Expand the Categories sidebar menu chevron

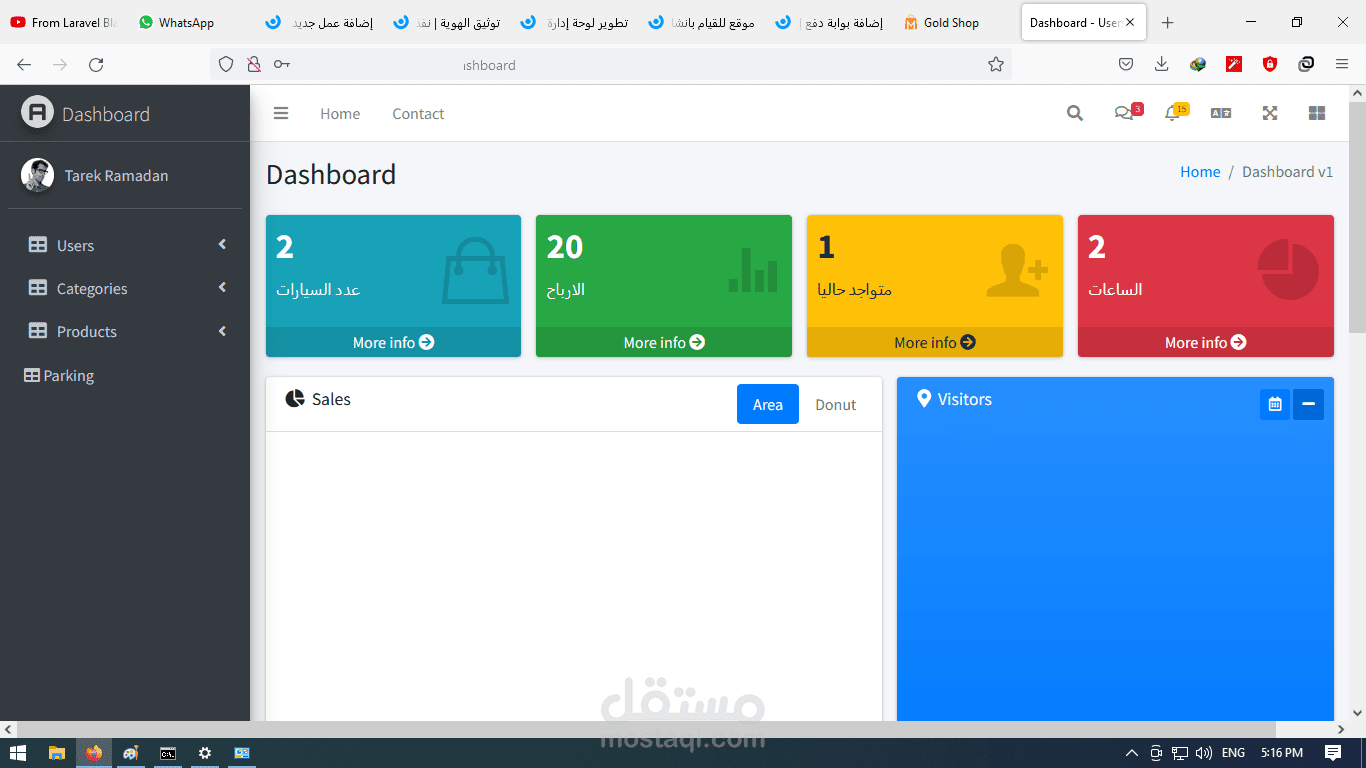222,288
